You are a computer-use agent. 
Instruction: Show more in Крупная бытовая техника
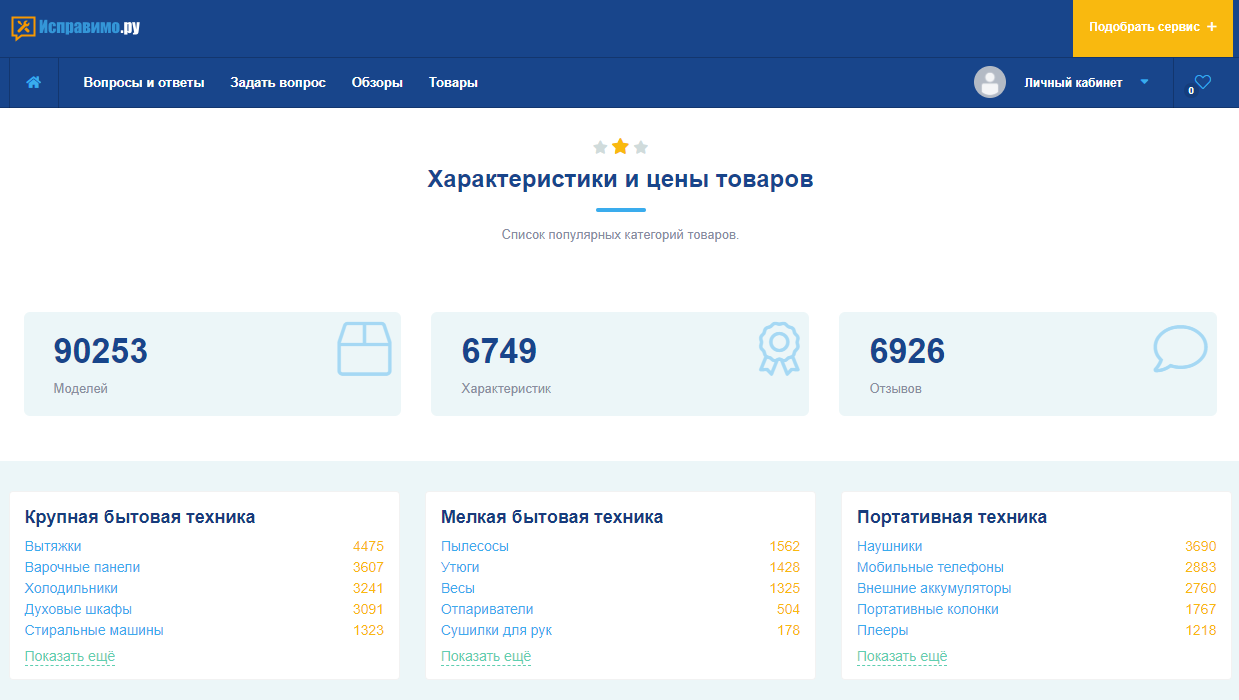[x=70, y=657]
